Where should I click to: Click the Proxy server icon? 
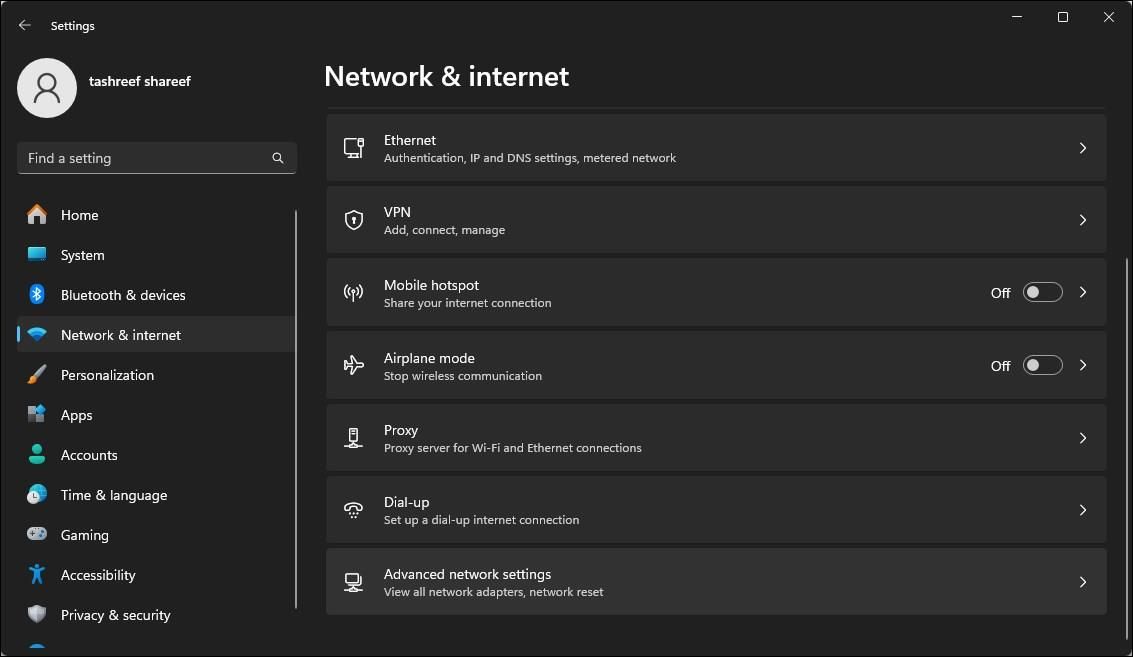click(x=353, y=438)
